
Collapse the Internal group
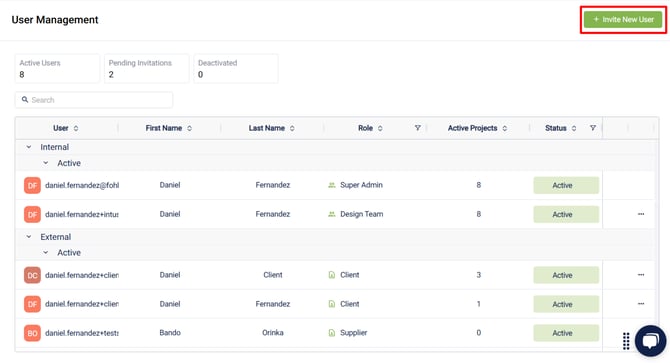coord(29,147)
